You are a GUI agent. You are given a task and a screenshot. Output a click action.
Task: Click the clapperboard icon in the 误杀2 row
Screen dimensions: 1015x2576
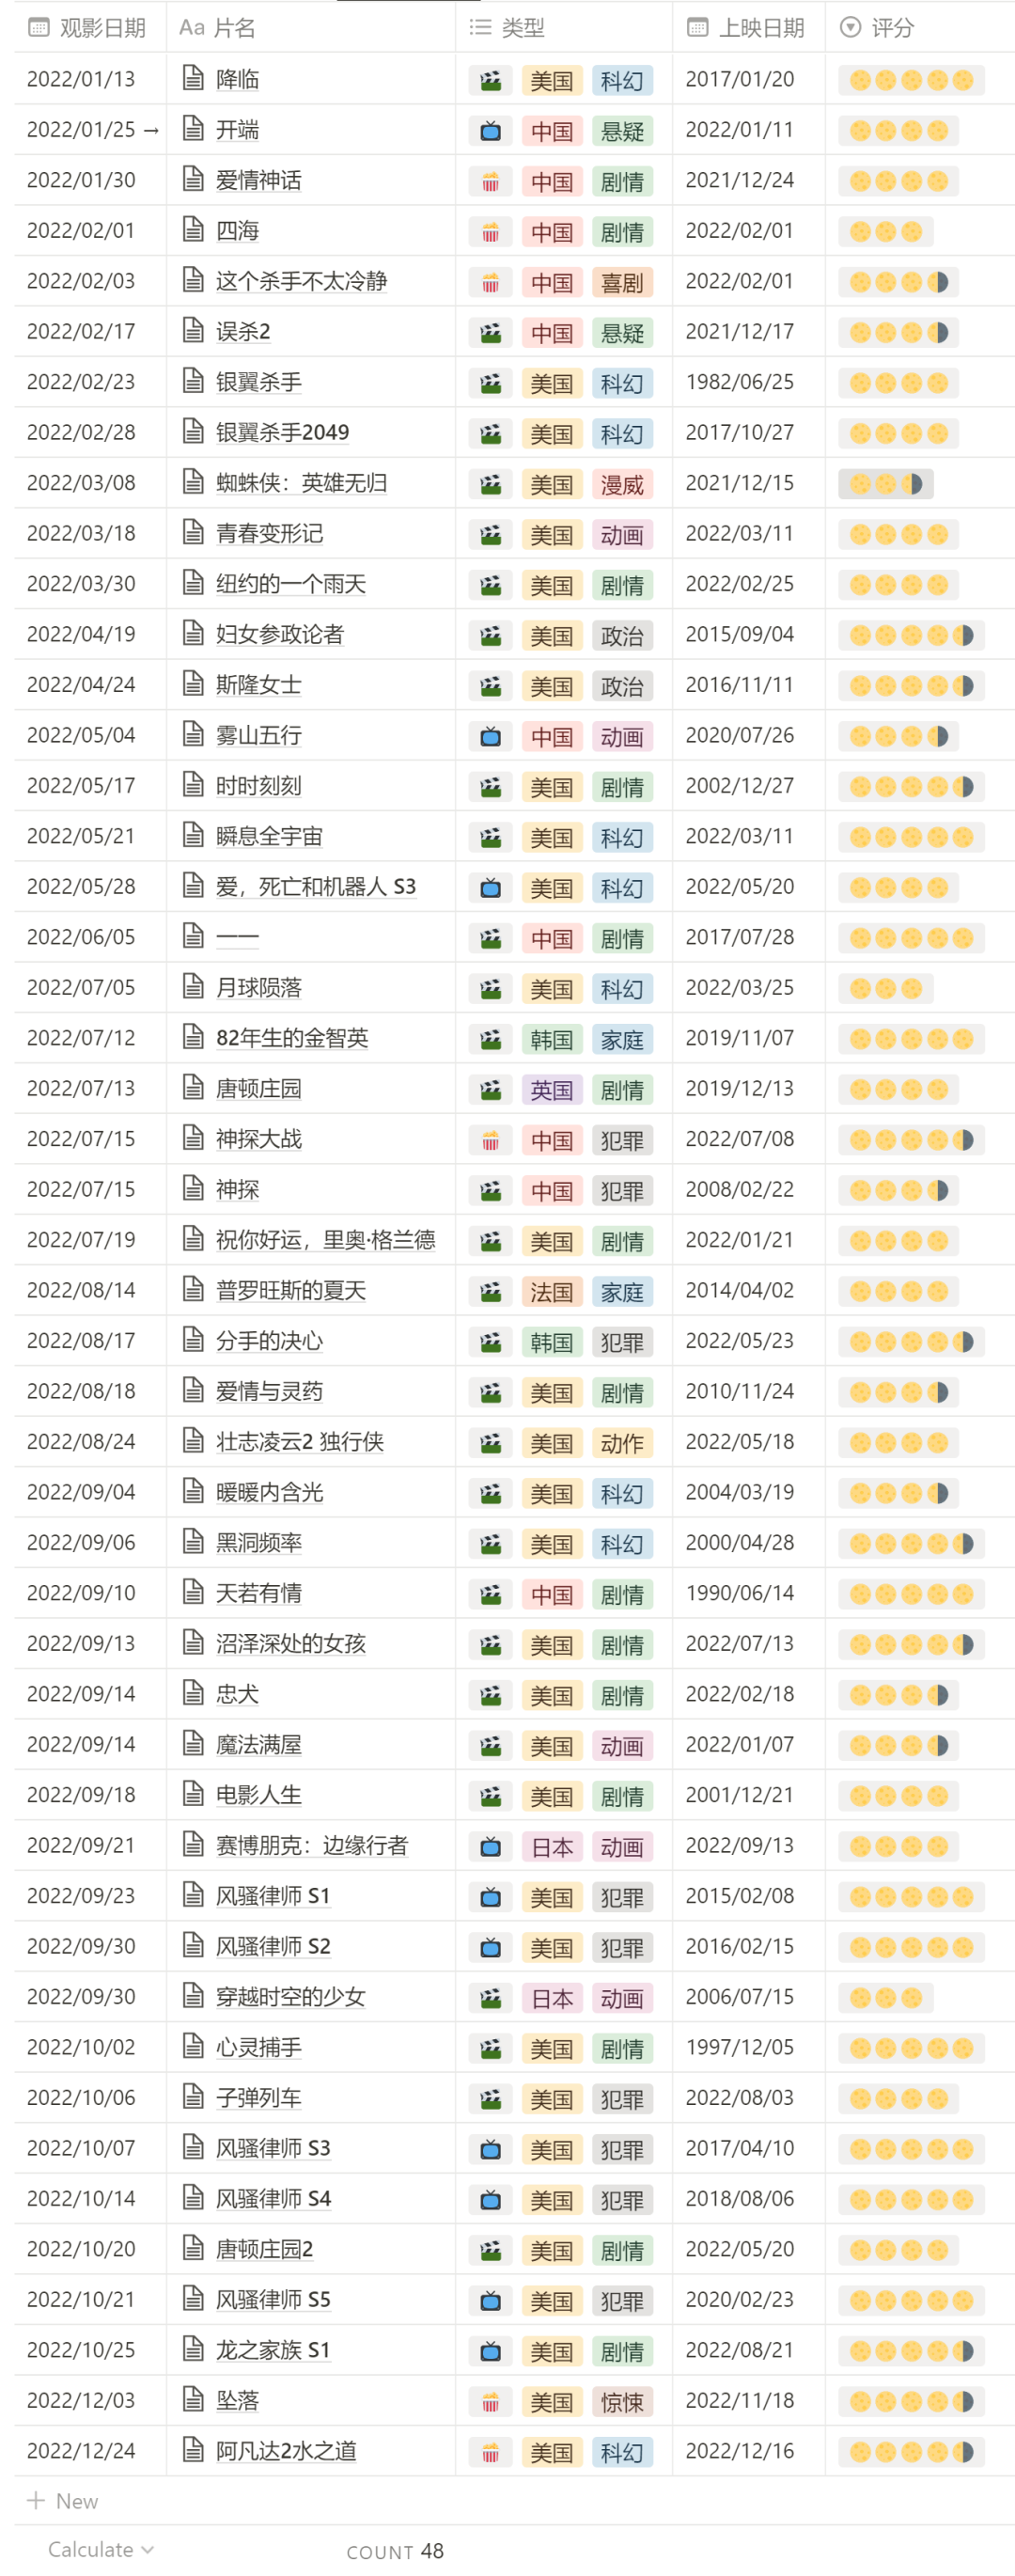pos(490,332)
